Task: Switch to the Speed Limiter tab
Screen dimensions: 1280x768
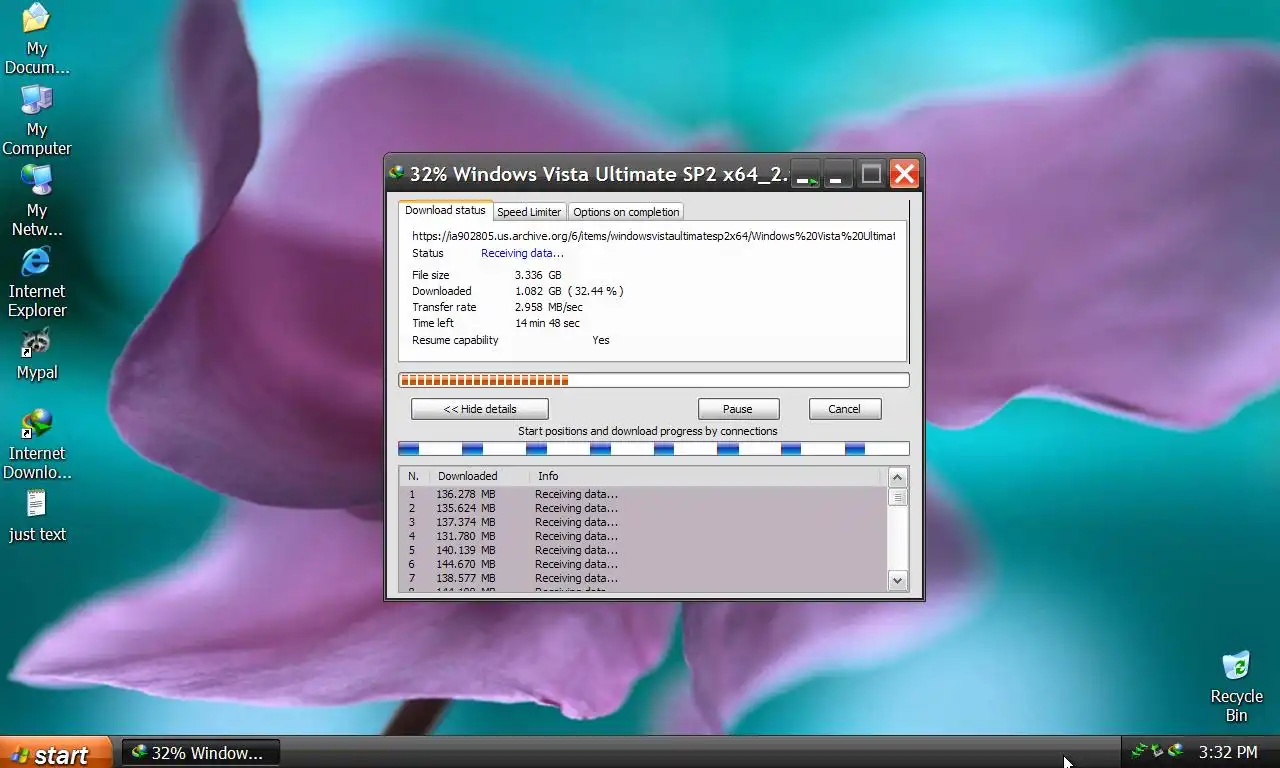Action: coord(529,212)
